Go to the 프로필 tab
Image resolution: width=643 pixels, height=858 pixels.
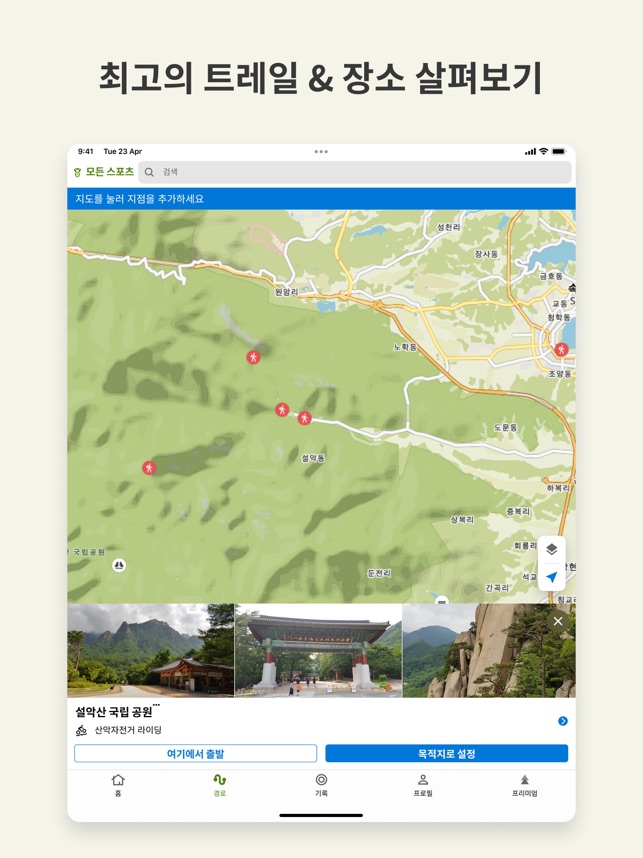pos(423,785)
